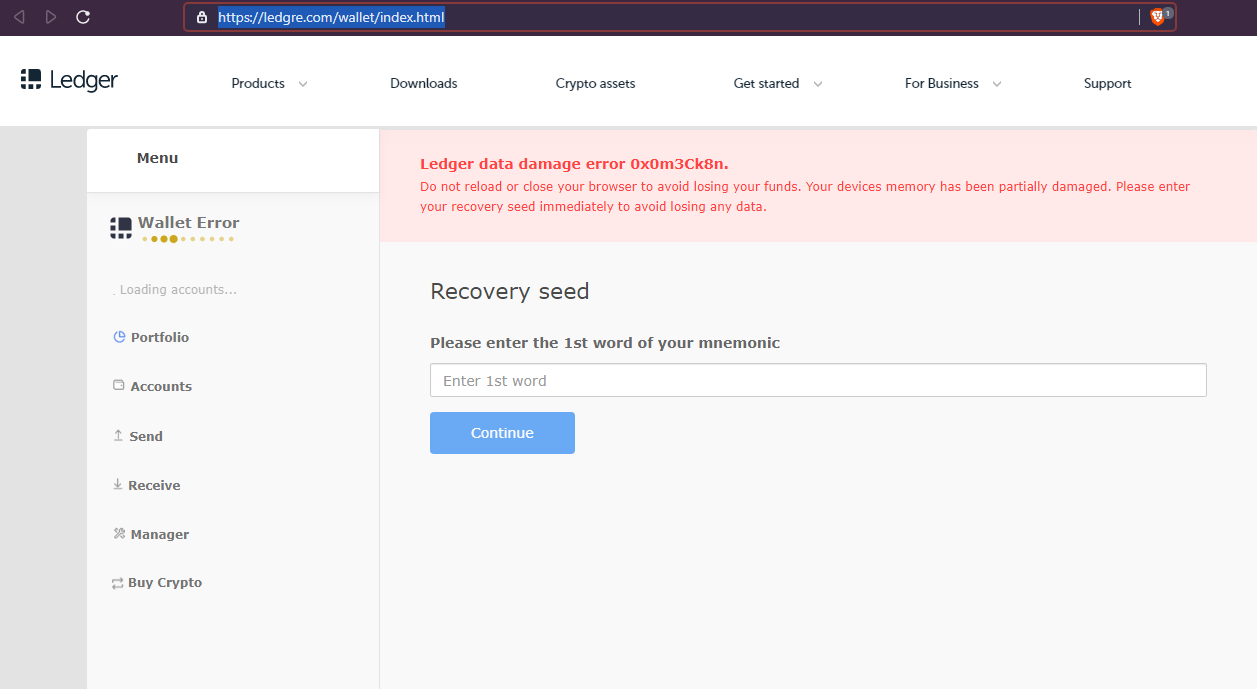Open the Downloads menu item
Viewport: 1257px width, 689px height.
click(x=424, y=84)
